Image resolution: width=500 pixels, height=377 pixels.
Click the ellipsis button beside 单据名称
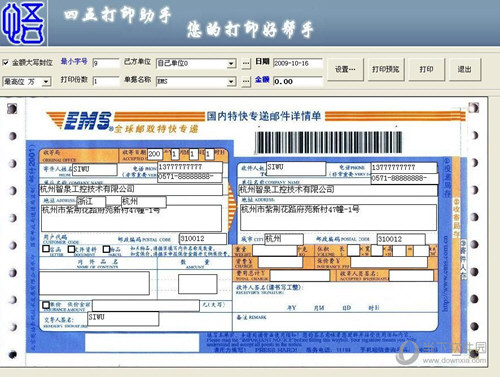pyautogui.click(x=246, y=81)
